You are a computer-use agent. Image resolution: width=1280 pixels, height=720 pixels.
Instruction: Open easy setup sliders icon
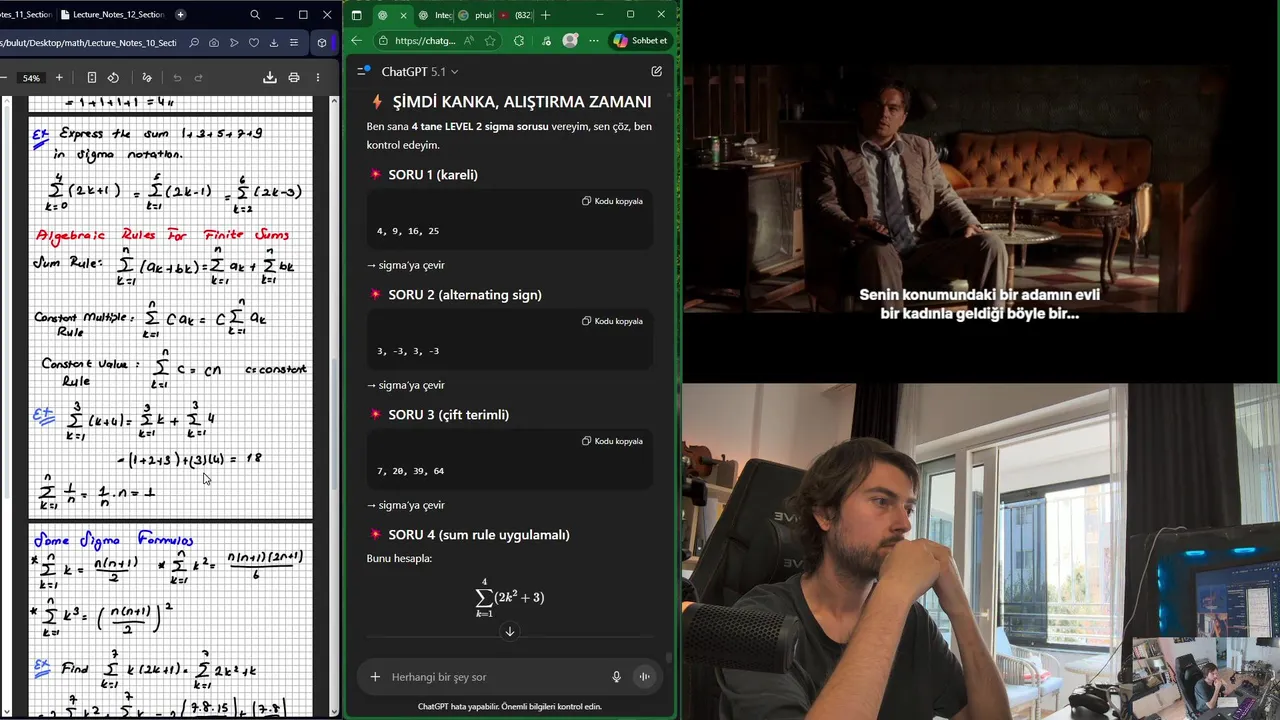293,43
